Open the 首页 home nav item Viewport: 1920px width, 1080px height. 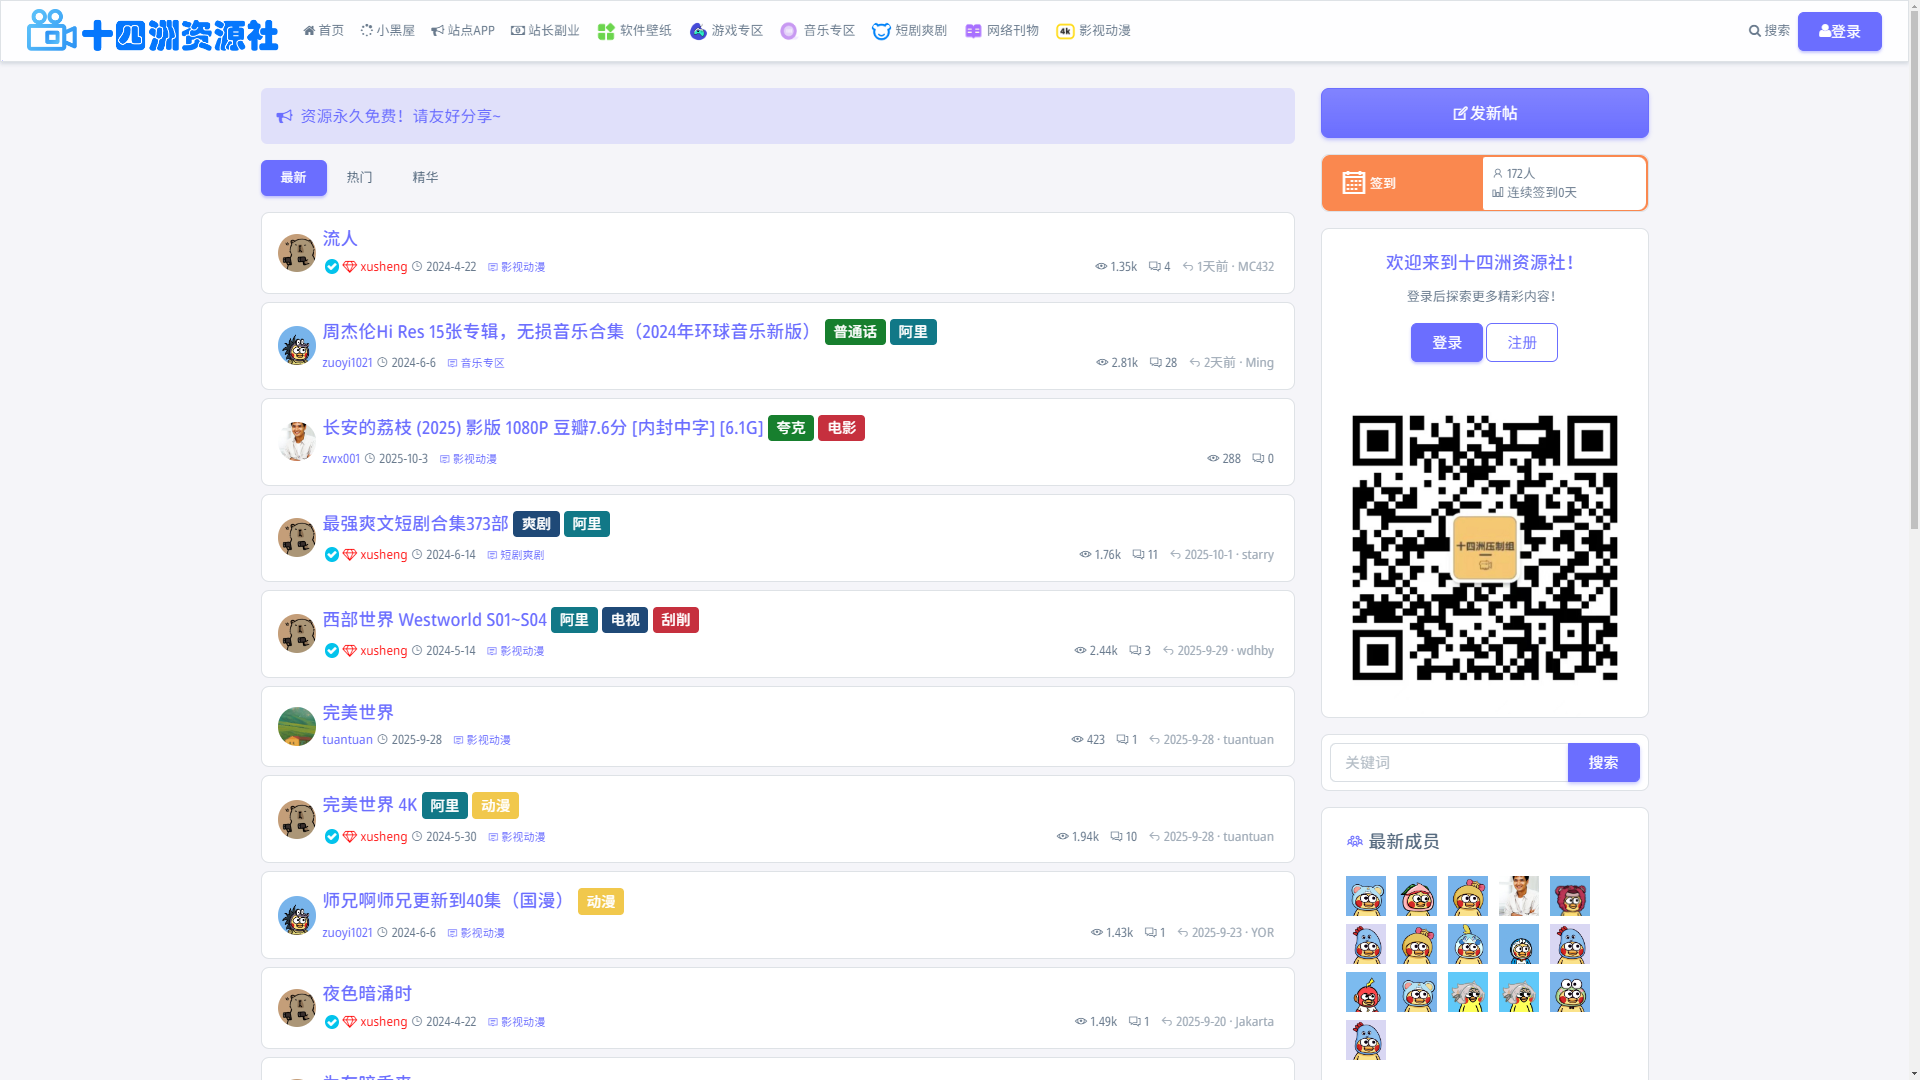coord(323,31)
